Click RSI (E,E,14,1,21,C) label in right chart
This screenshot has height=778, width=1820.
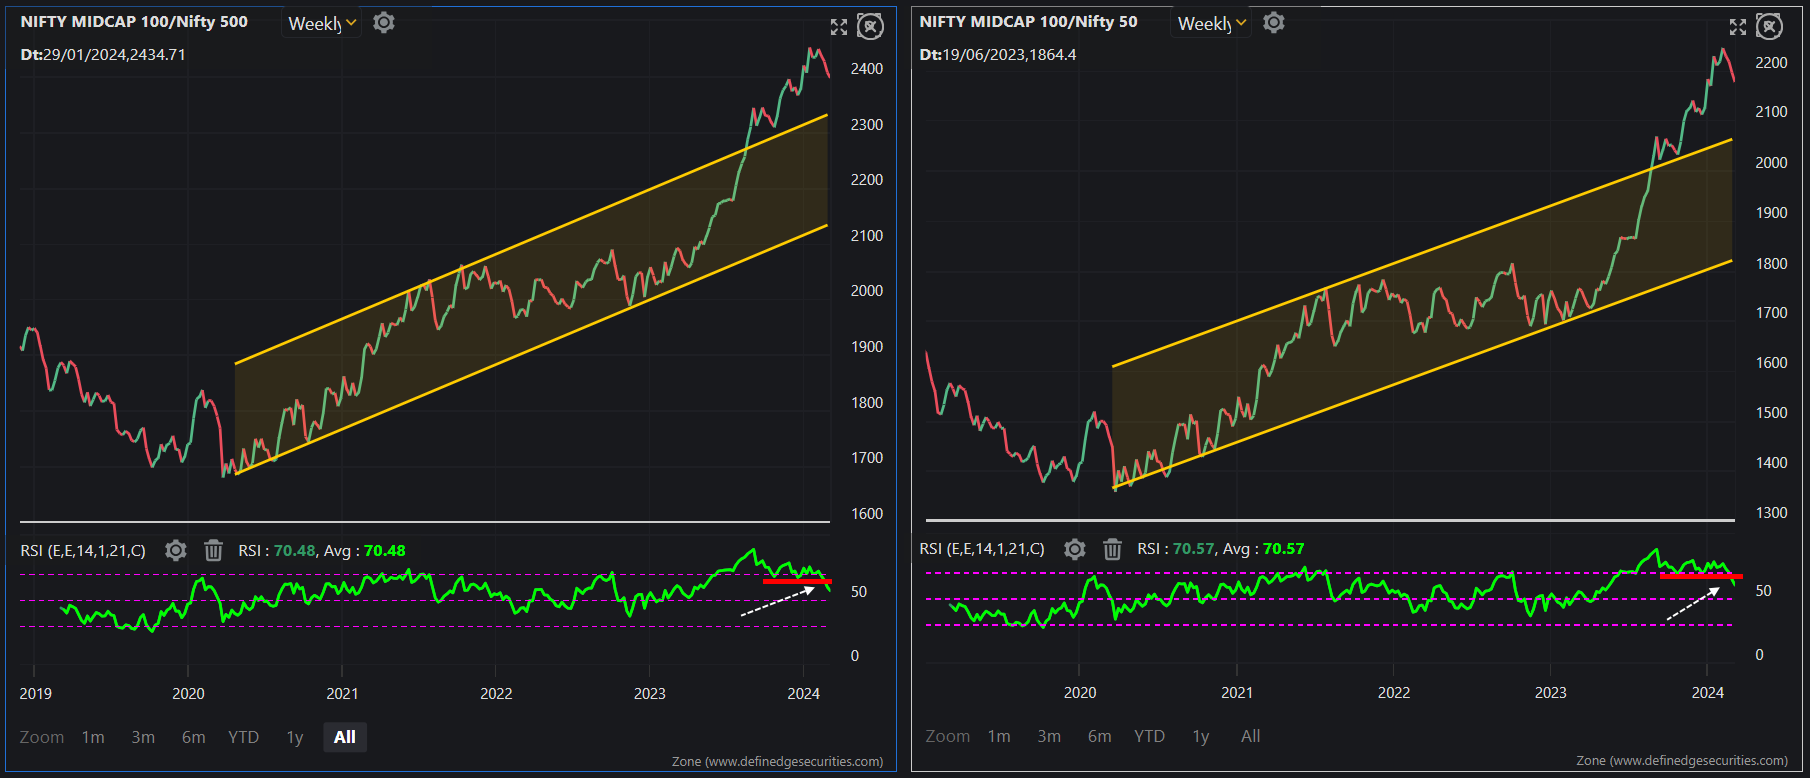click(x=982, y=548)
